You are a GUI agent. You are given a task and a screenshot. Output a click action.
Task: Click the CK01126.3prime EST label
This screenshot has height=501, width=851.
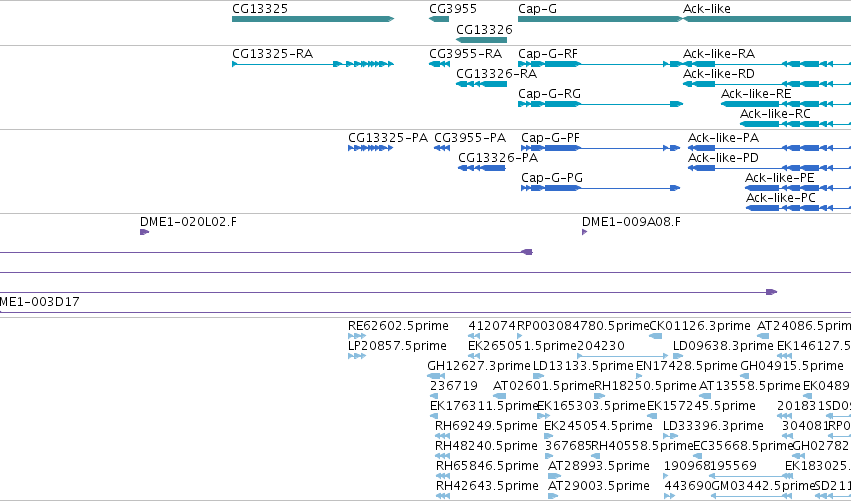(700, 326)
